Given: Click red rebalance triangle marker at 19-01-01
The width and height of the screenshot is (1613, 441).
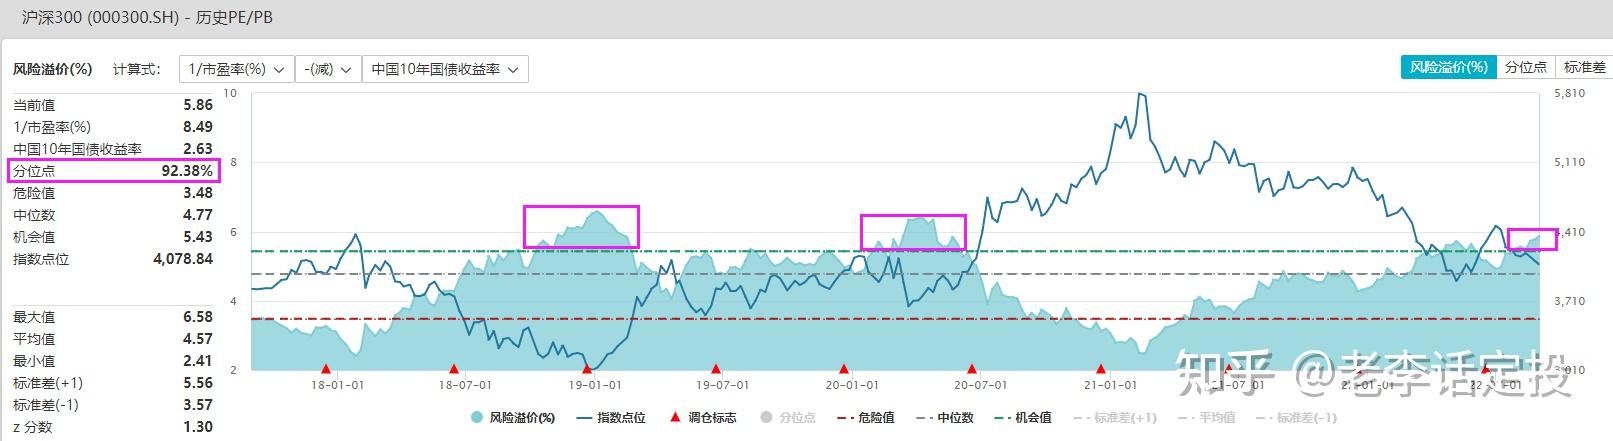Looking at the screenshot, I should 587,369.
